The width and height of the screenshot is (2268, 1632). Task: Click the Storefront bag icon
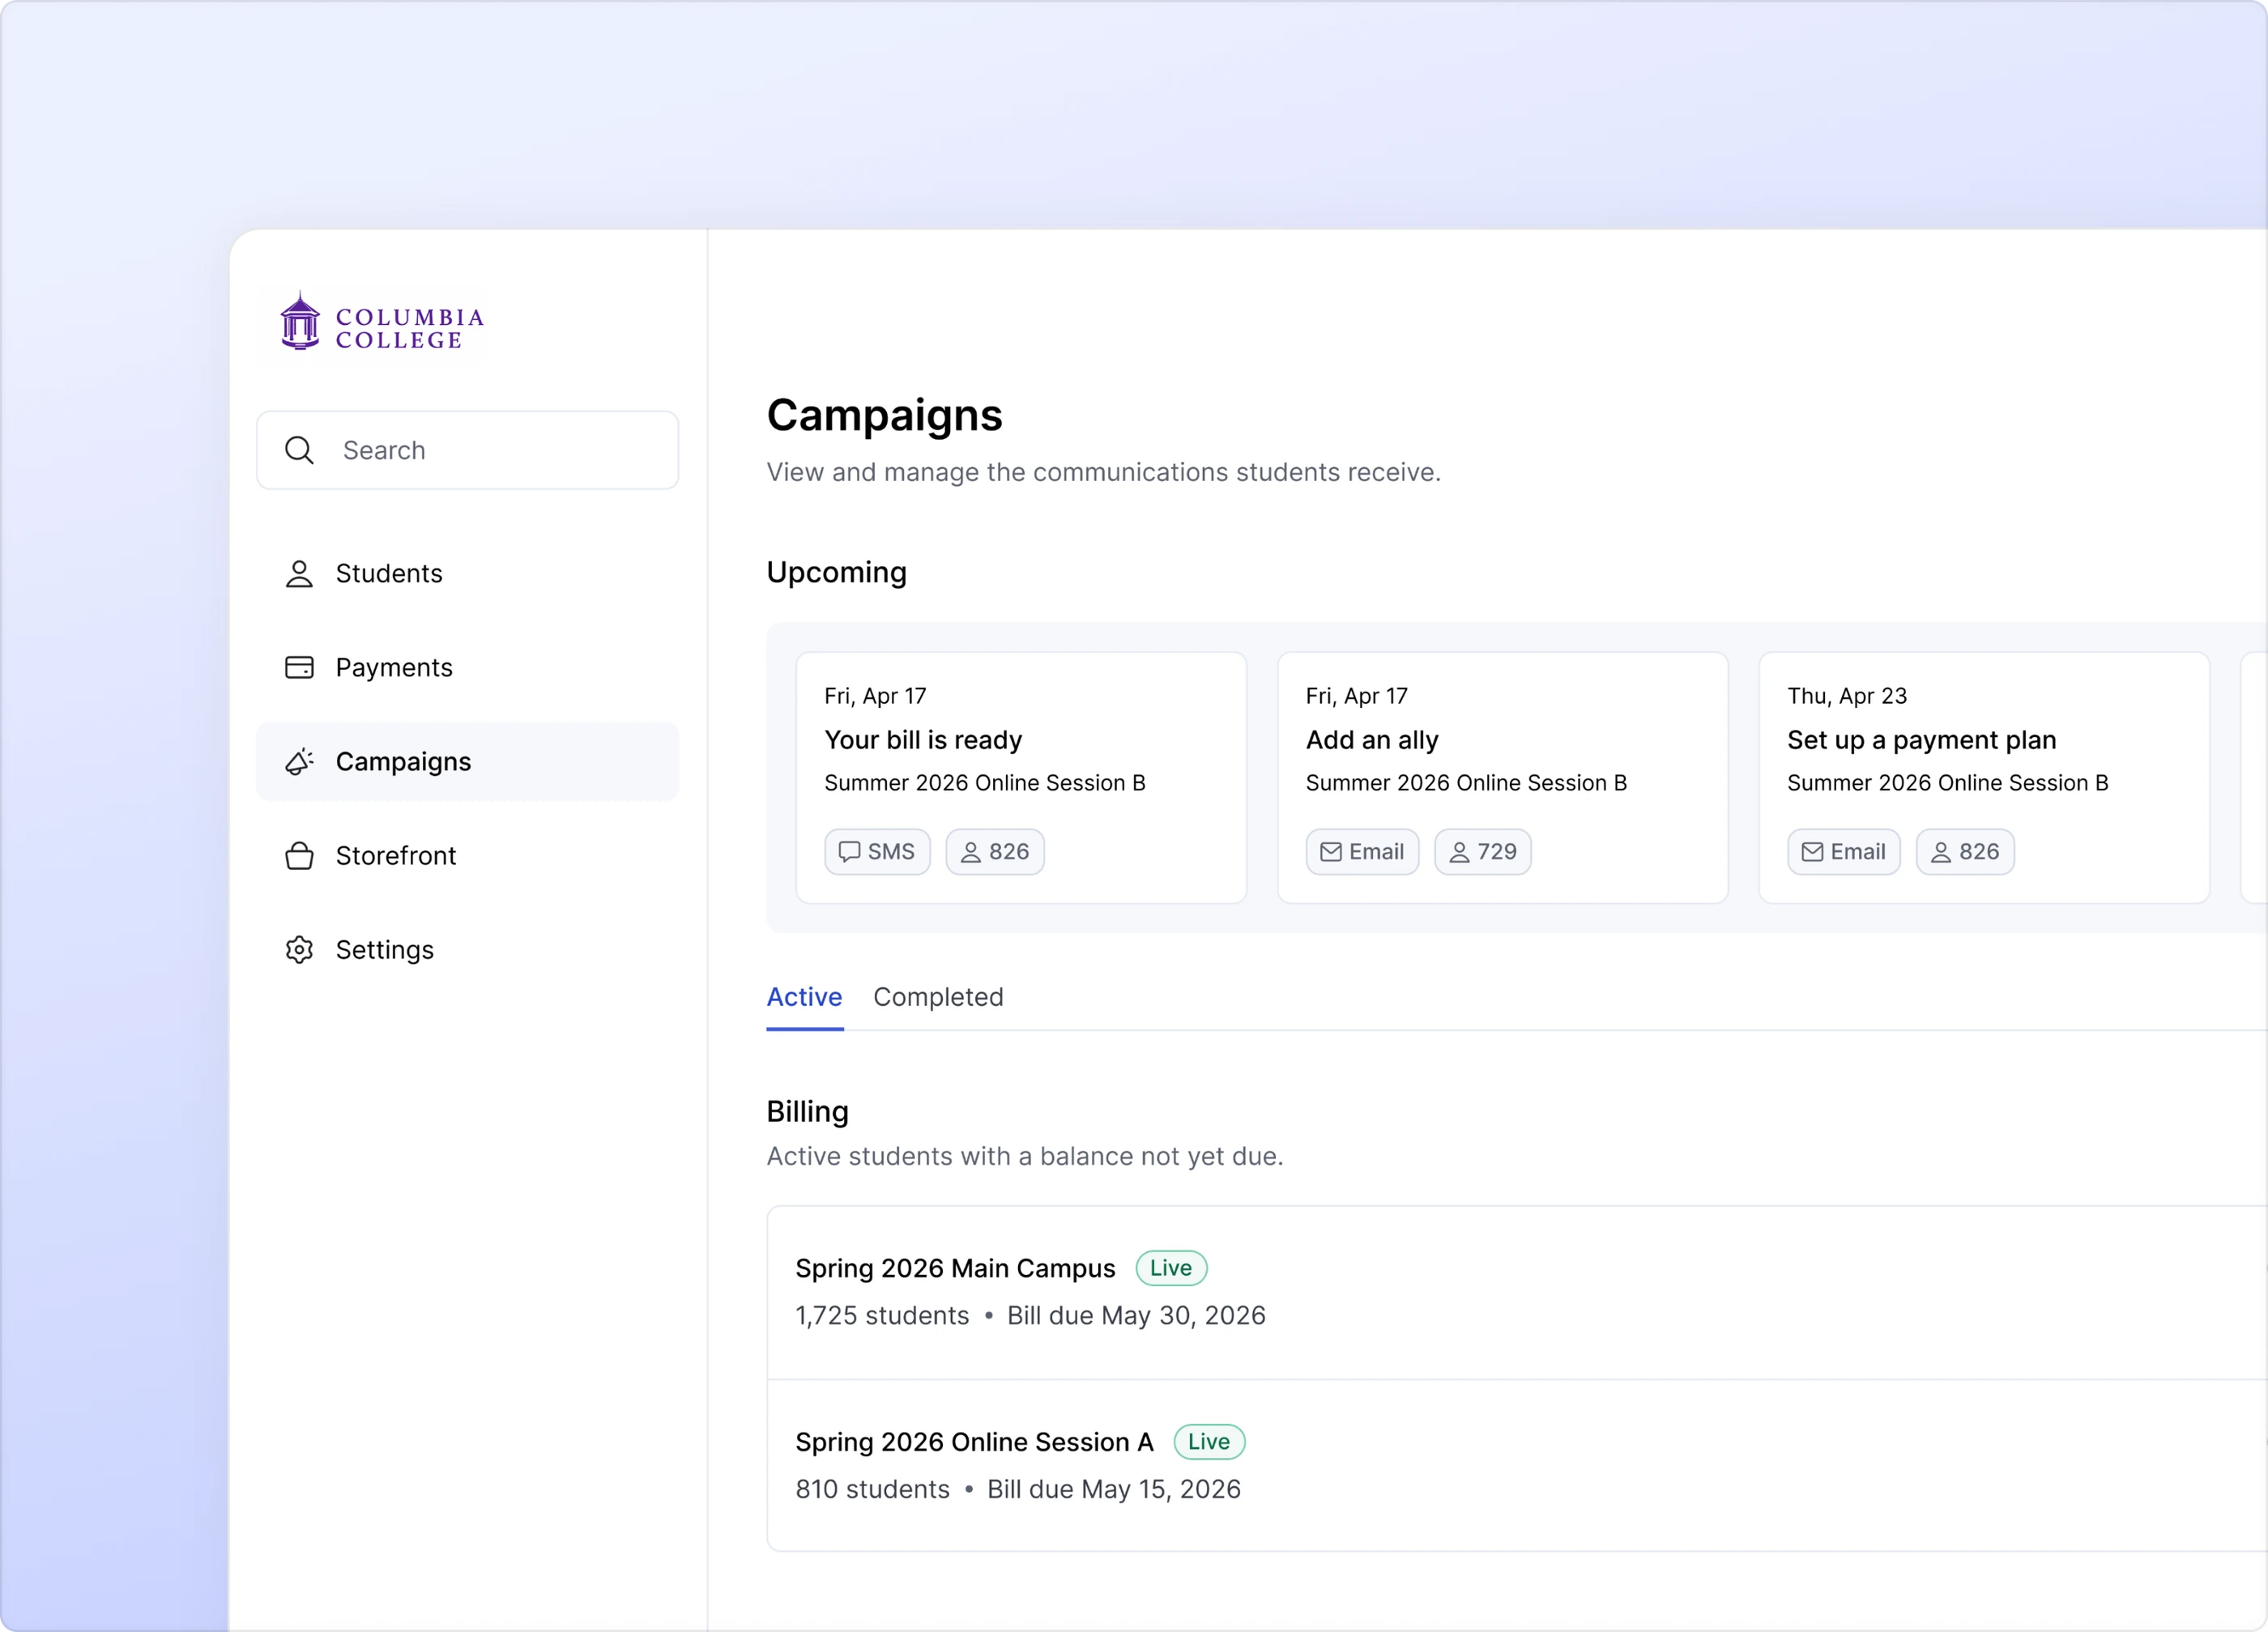point(299,856)
